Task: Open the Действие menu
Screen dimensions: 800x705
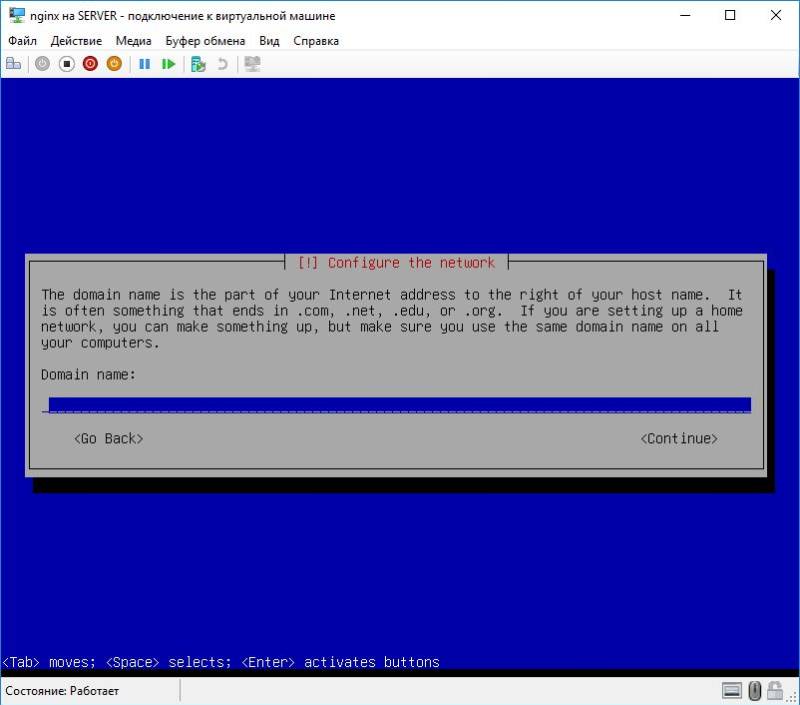Action: pyautogui.click(x=79, y=41)
